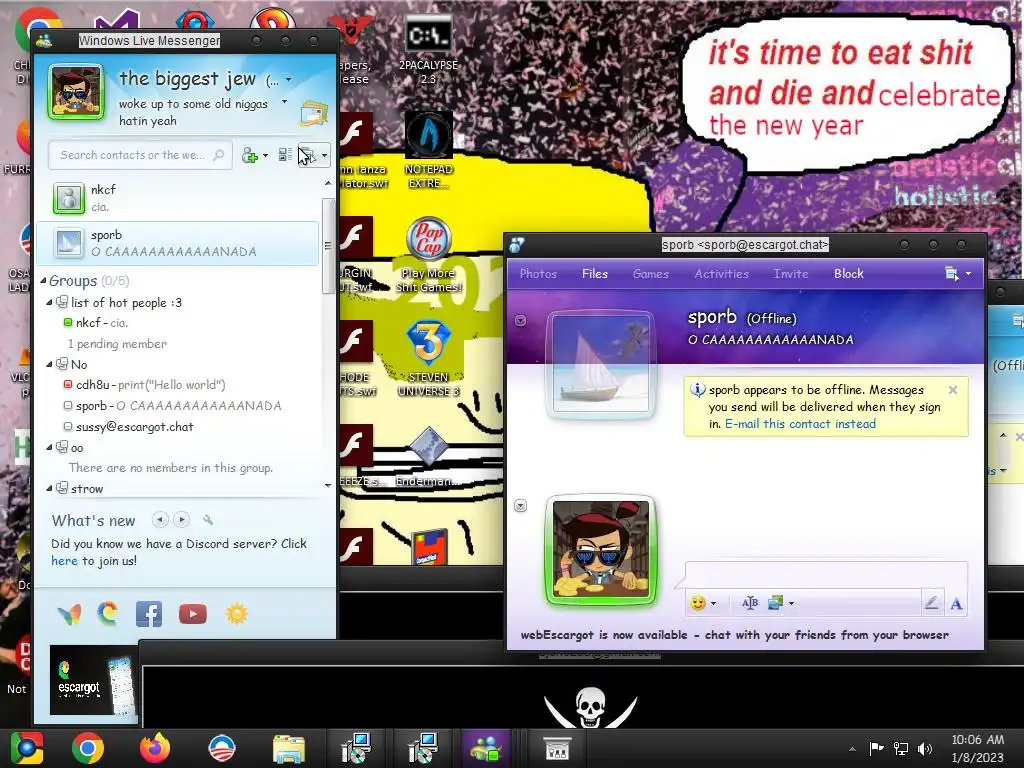Image resolution: width=1024 pixels, height=768 pixels.
Task: Click the YouTube icon in Messenger bottom bar
Action: pyautogui.click(x=193, y=614)
